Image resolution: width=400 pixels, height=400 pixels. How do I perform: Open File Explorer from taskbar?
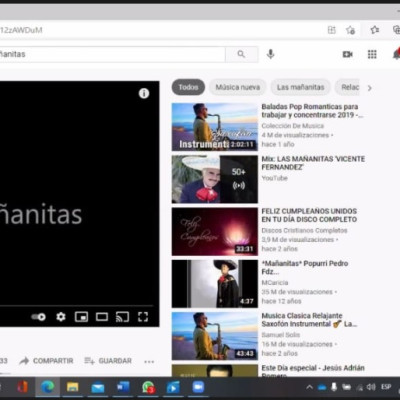click(x=72, y=387)
